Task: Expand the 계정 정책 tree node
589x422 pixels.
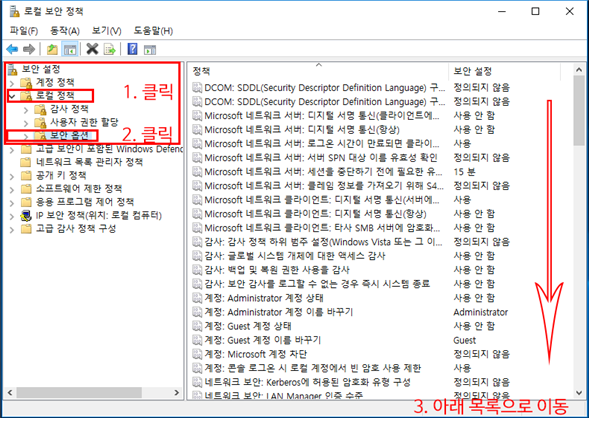Action: pos(12,83)
